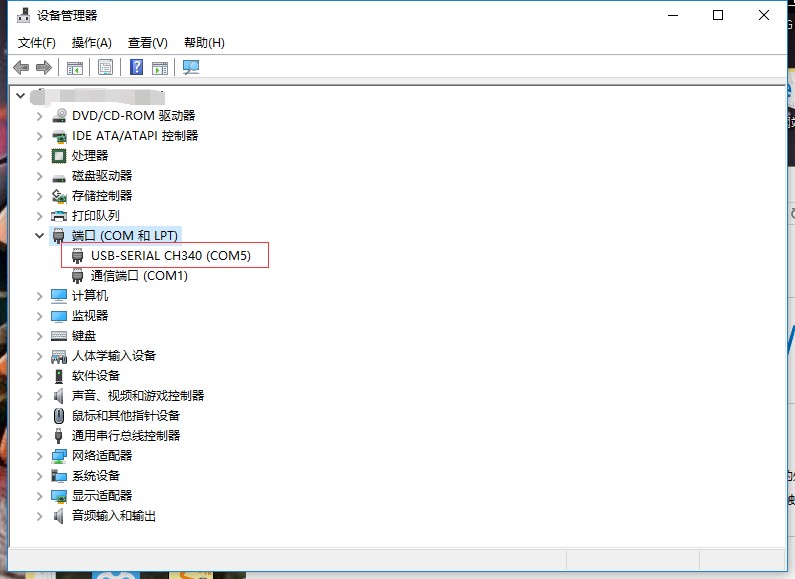Expand IDE ATA/ATAPI 控制器 node
This screenshot has height=579, width=795.
click(40, 136)
